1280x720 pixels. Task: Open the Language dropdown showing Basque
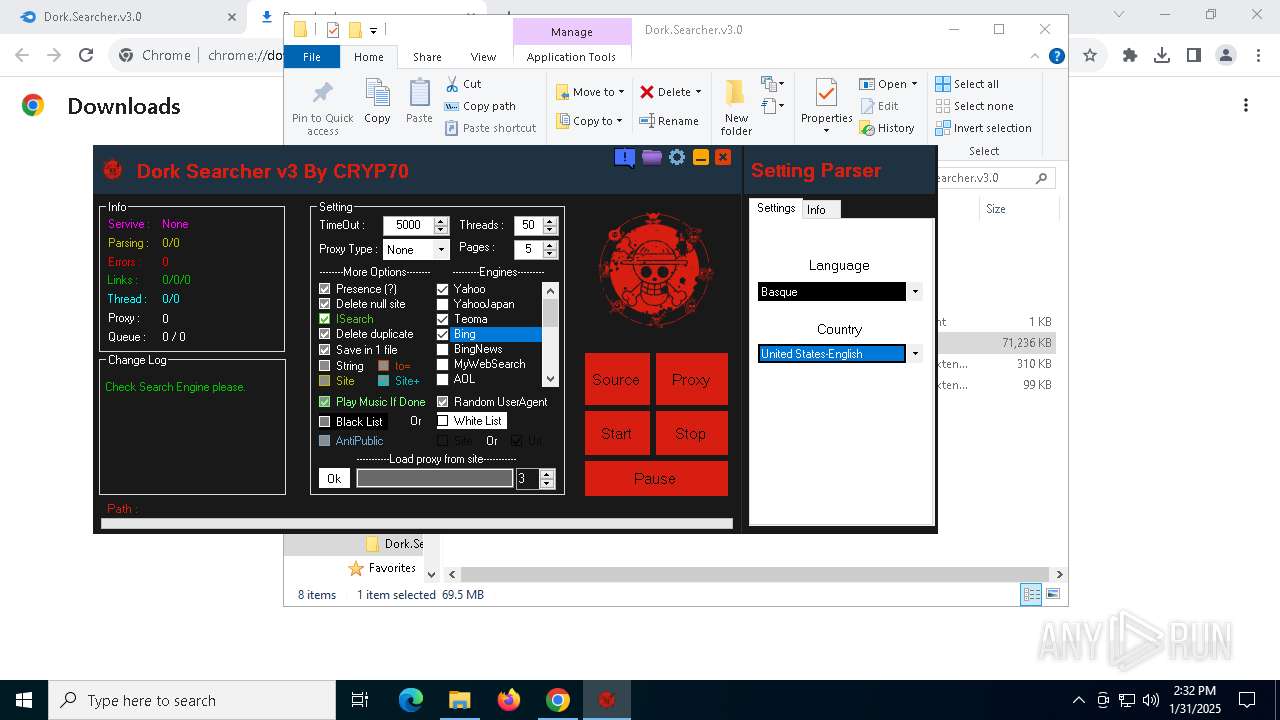(x=914, y=292)
